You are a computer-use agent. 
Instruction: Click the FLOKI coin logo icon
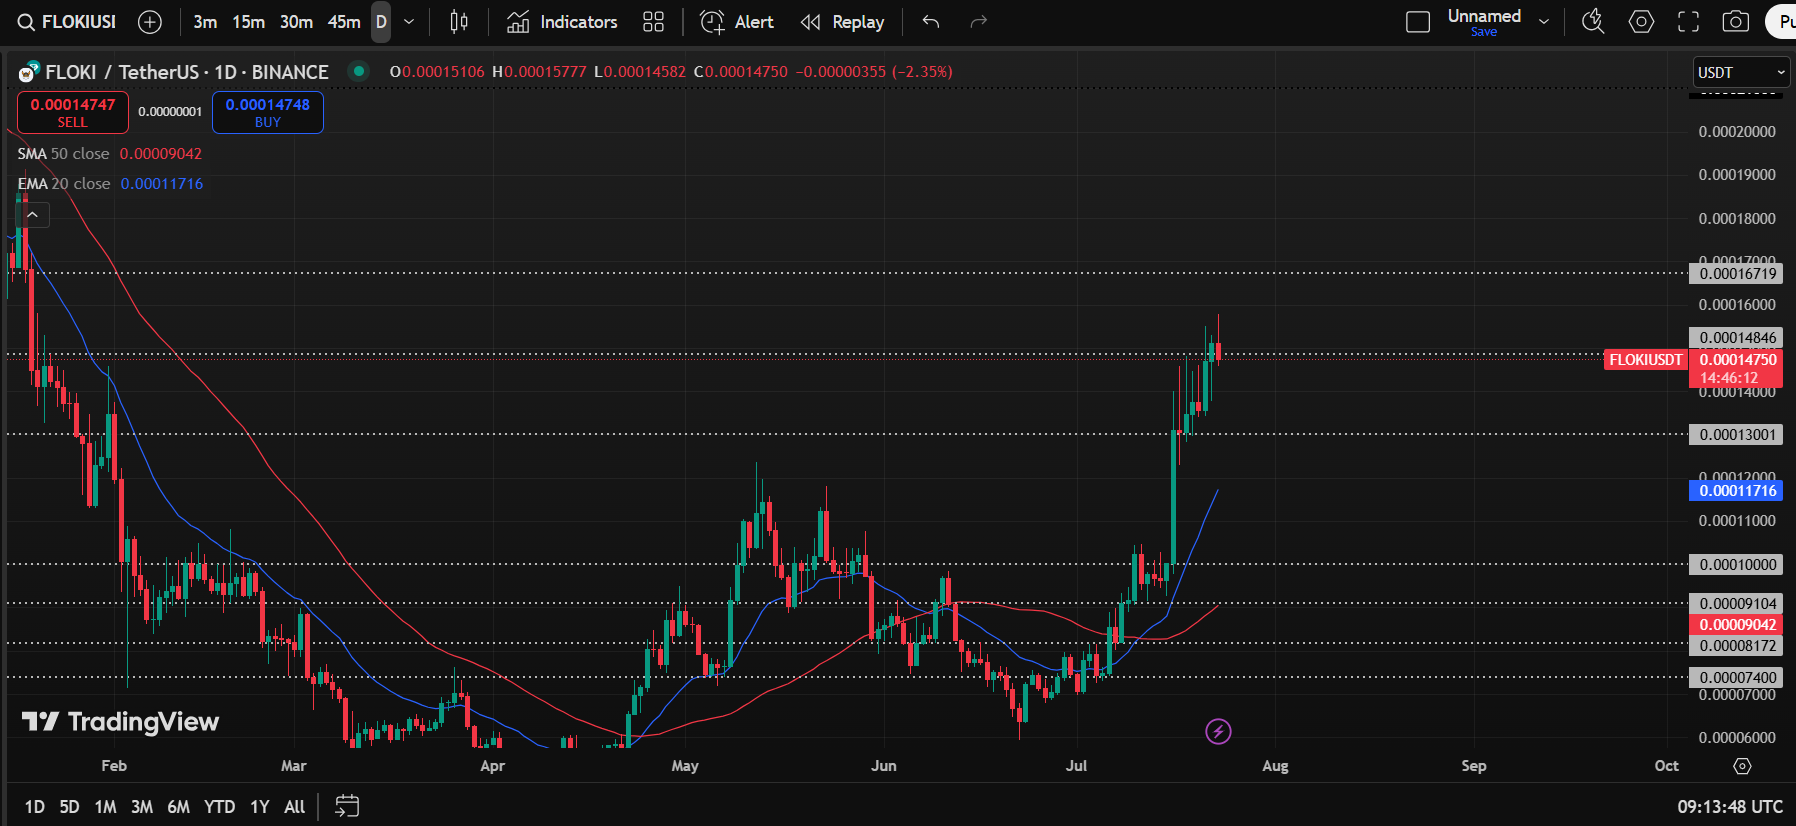coord(29,72)
